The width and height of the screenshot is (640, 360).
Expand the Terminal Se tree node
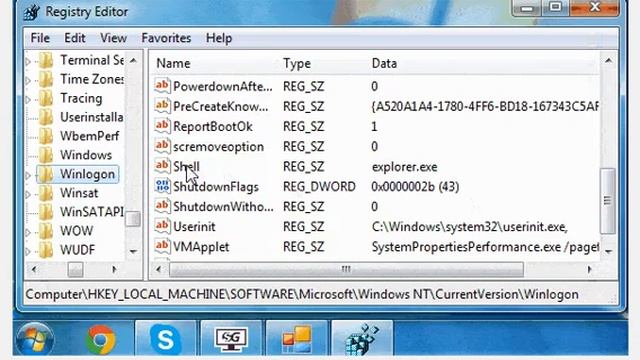pos(28,62)
